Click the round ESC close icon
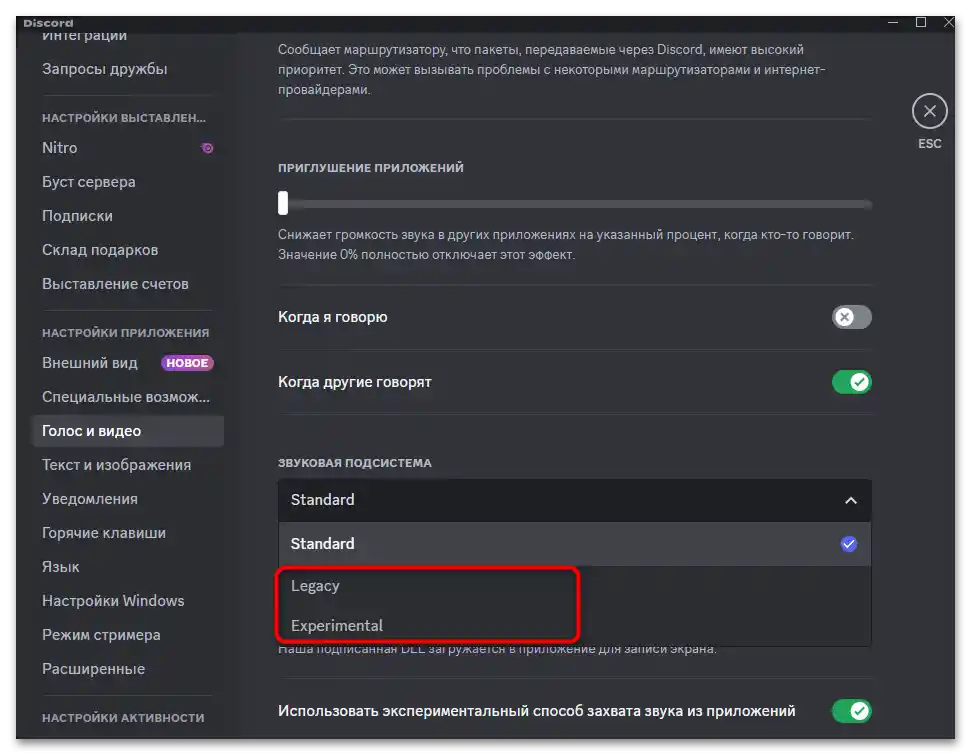This screenshot has height=755, width=971. pyautogui.click(x=929, y=111)
